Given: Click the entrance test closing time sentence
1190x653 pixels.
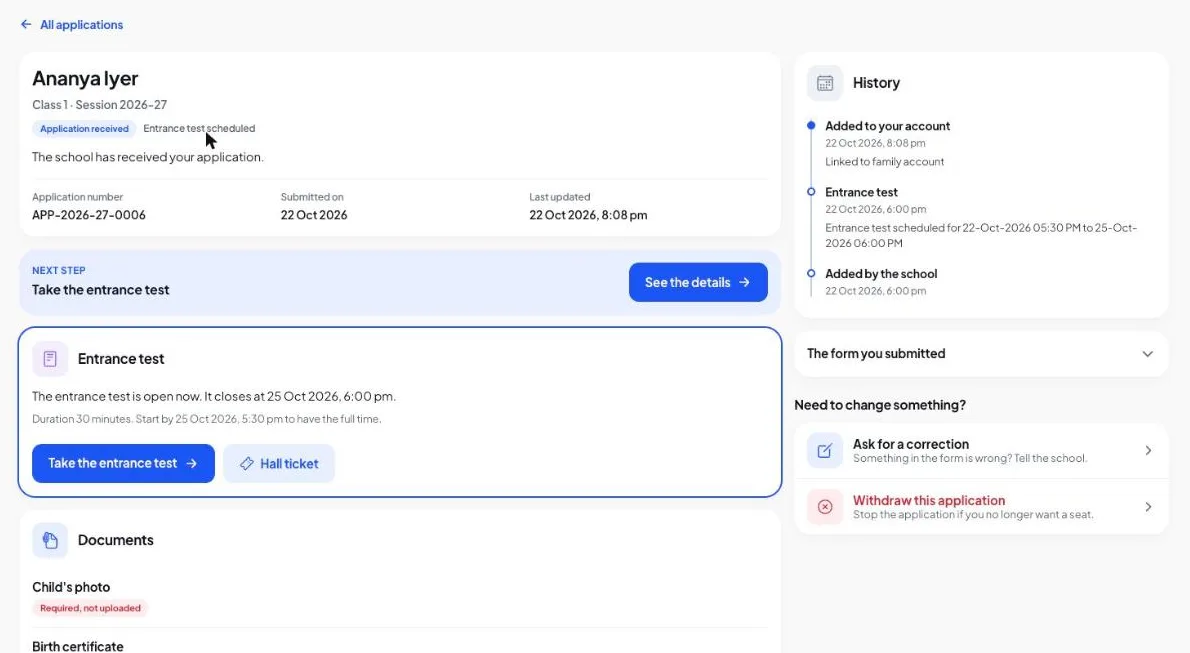Looking at the screenshot, I should coord(214,396).
